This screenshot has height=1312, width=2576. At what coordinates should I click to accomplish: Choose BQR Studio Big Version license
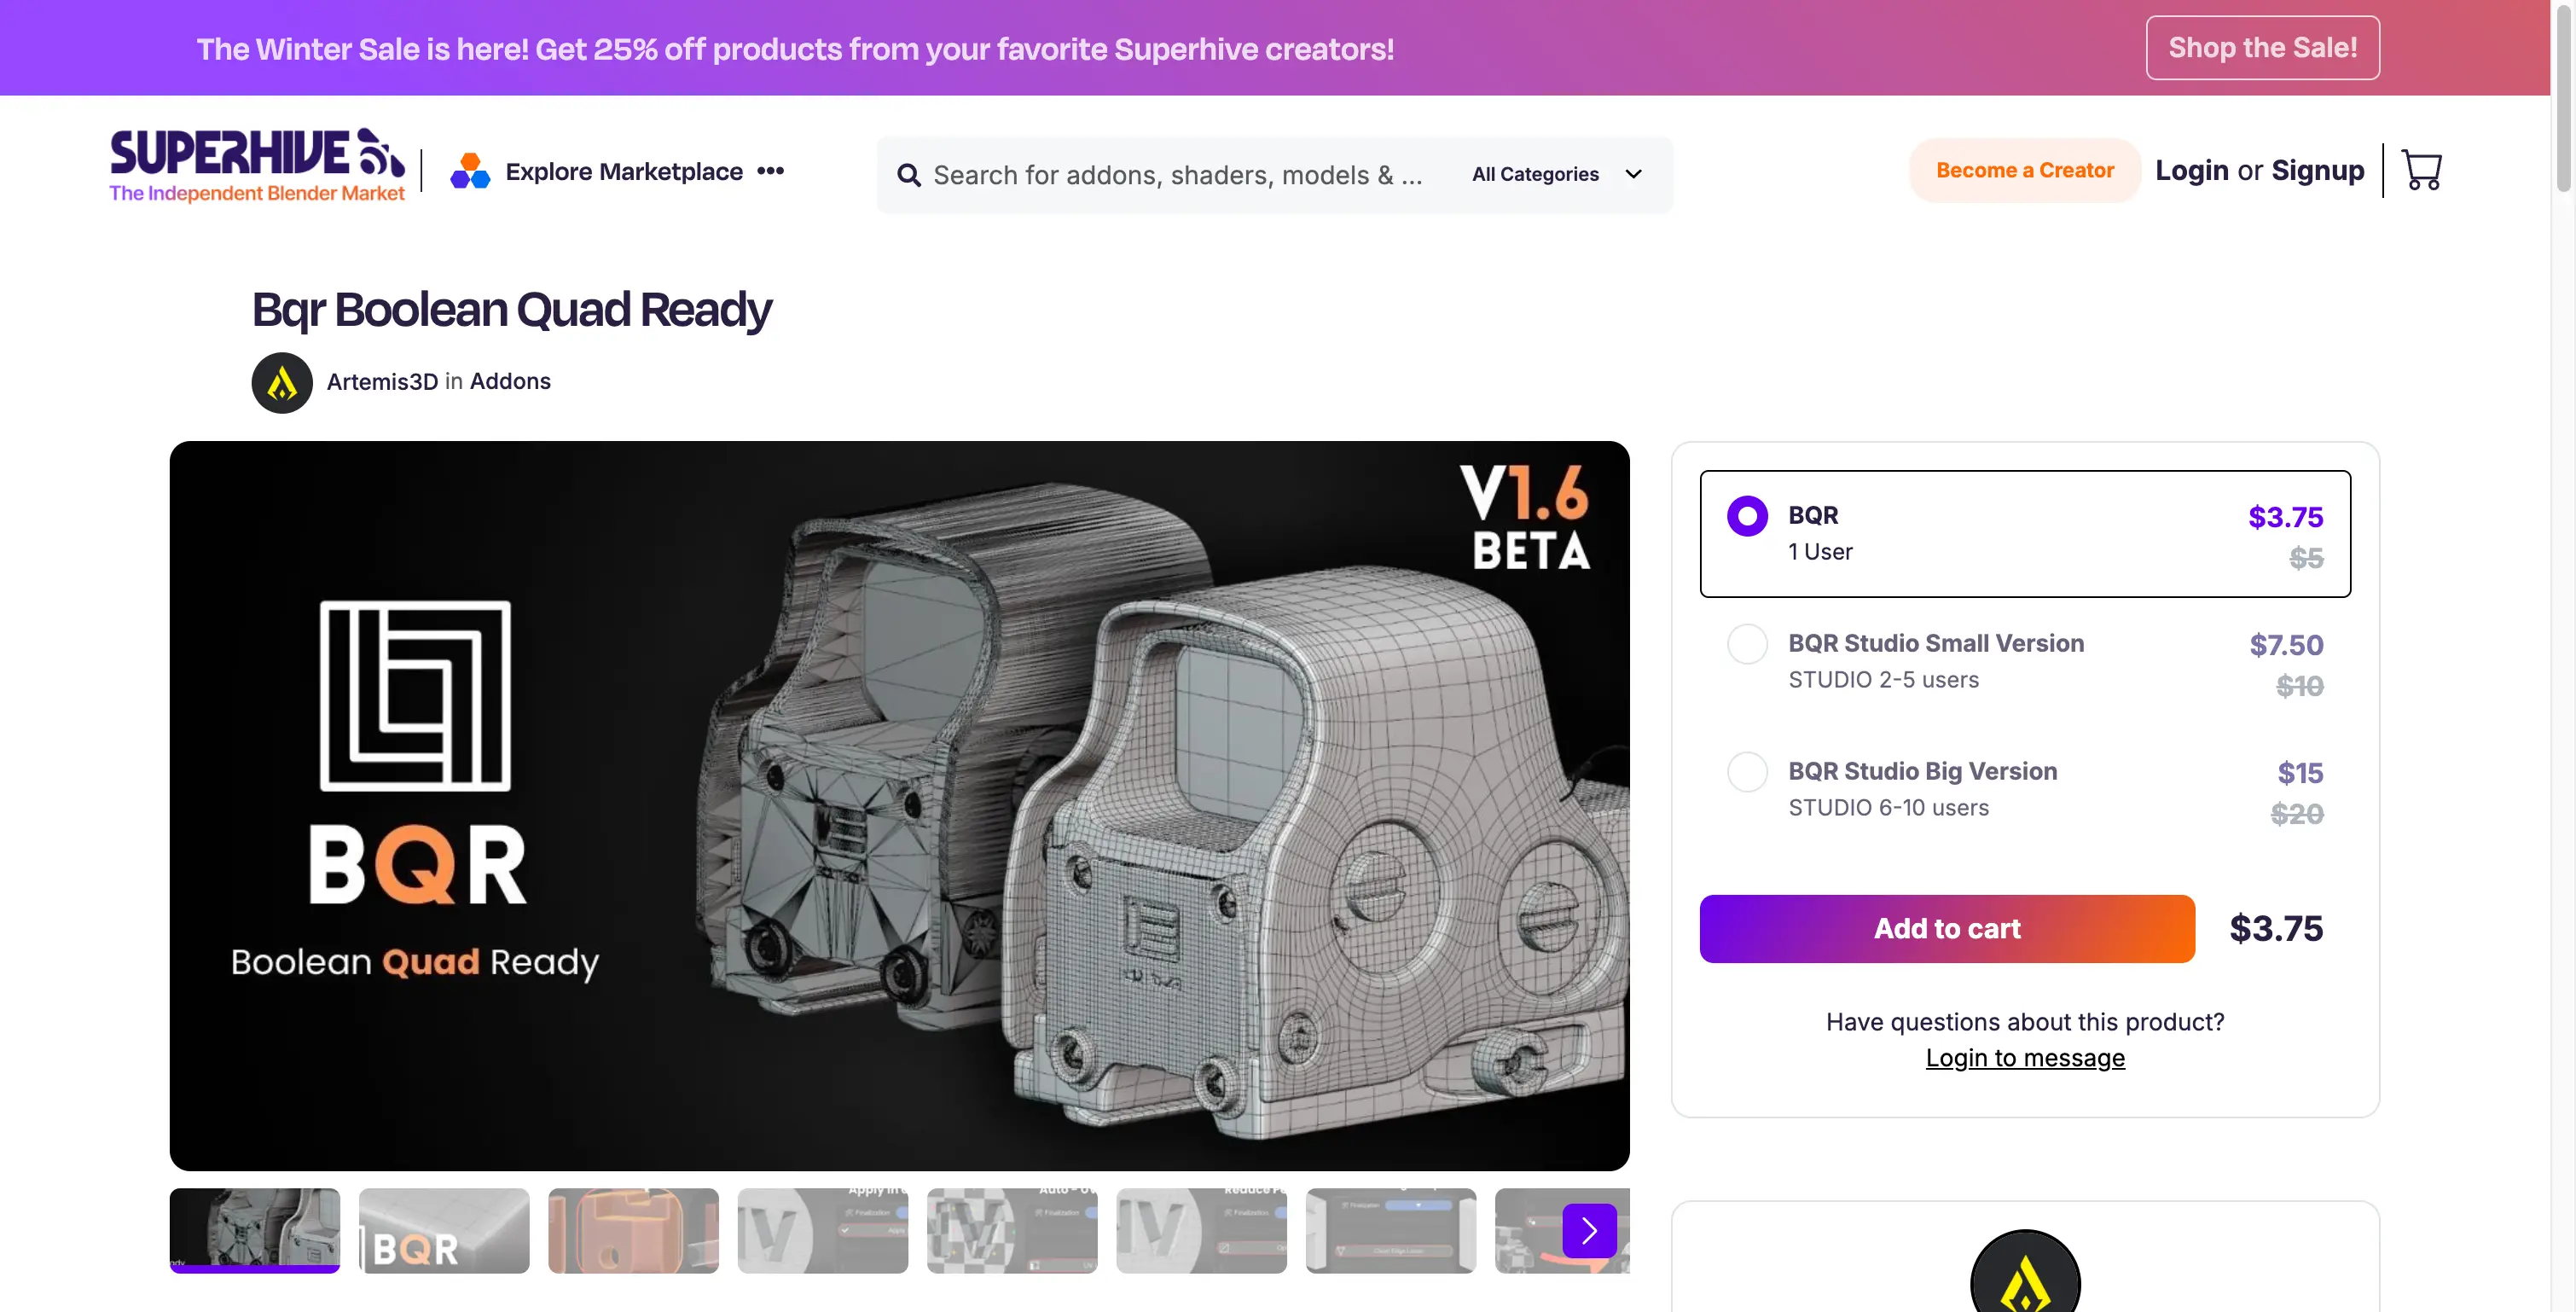(1747, 772)
